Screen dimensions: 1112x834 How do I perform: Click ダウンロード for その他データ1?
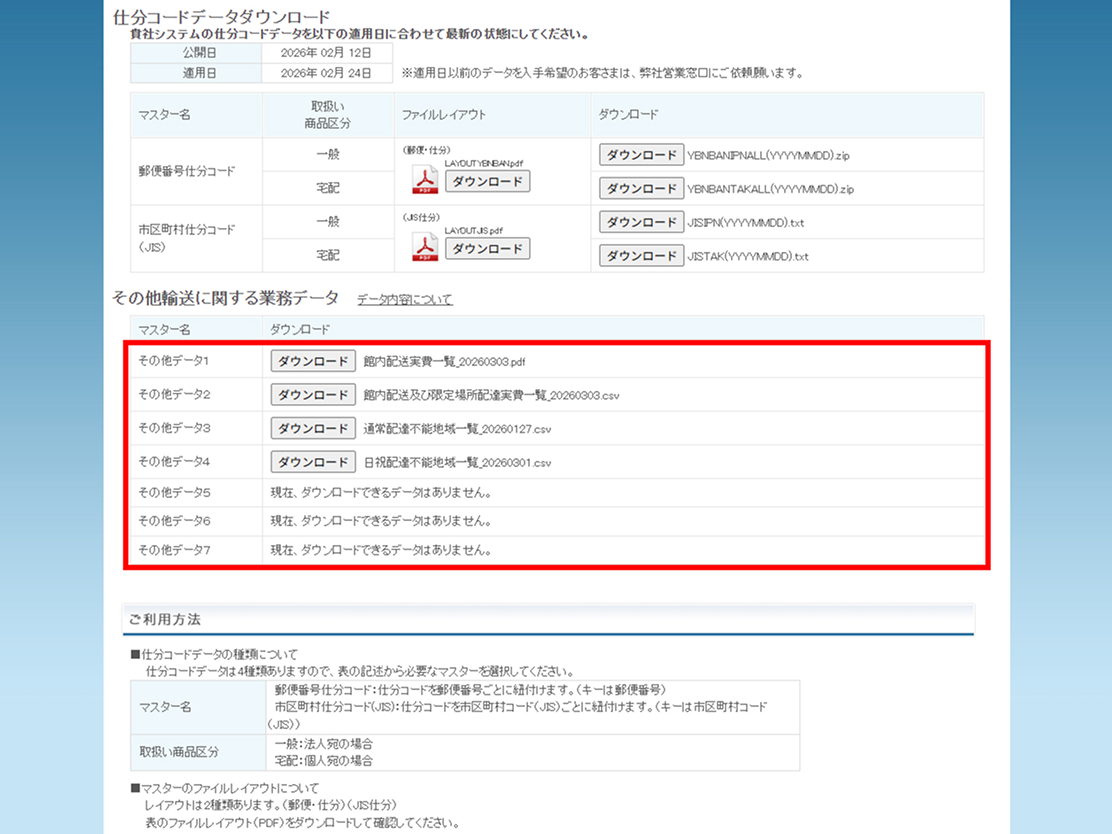[313, 361]
